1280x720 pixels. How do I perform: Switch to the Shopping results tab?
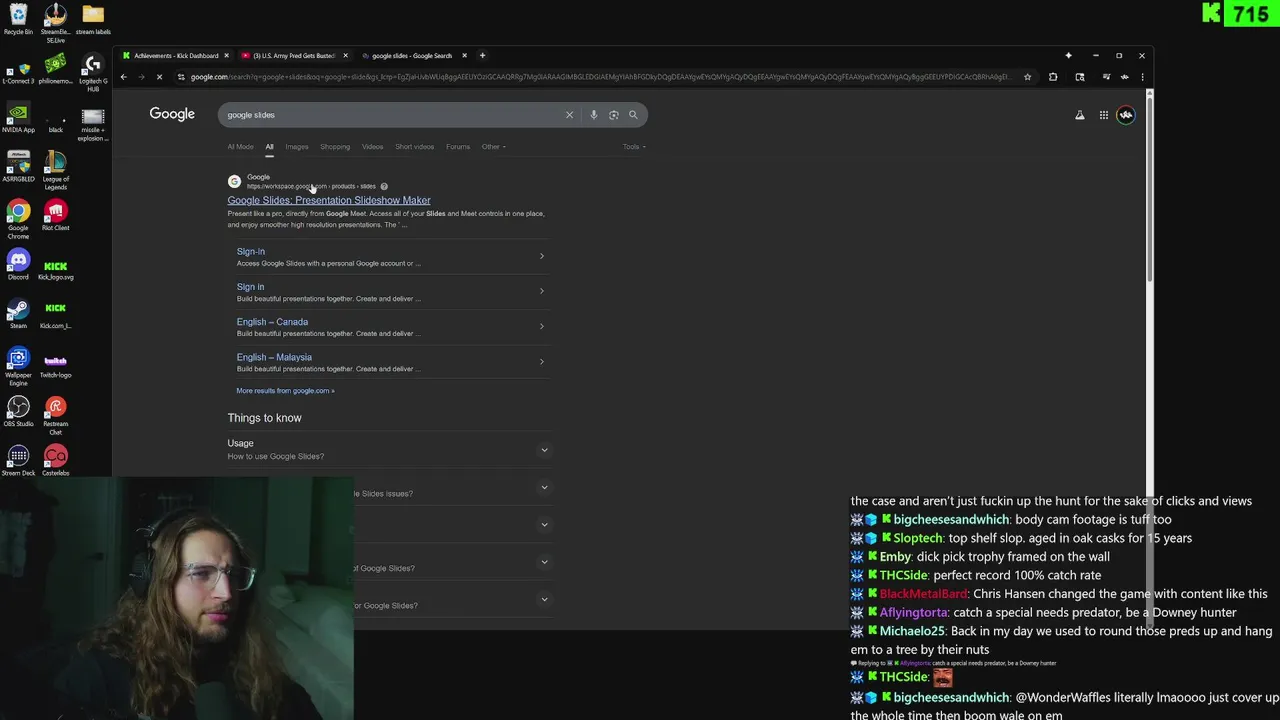click(335, 147)
